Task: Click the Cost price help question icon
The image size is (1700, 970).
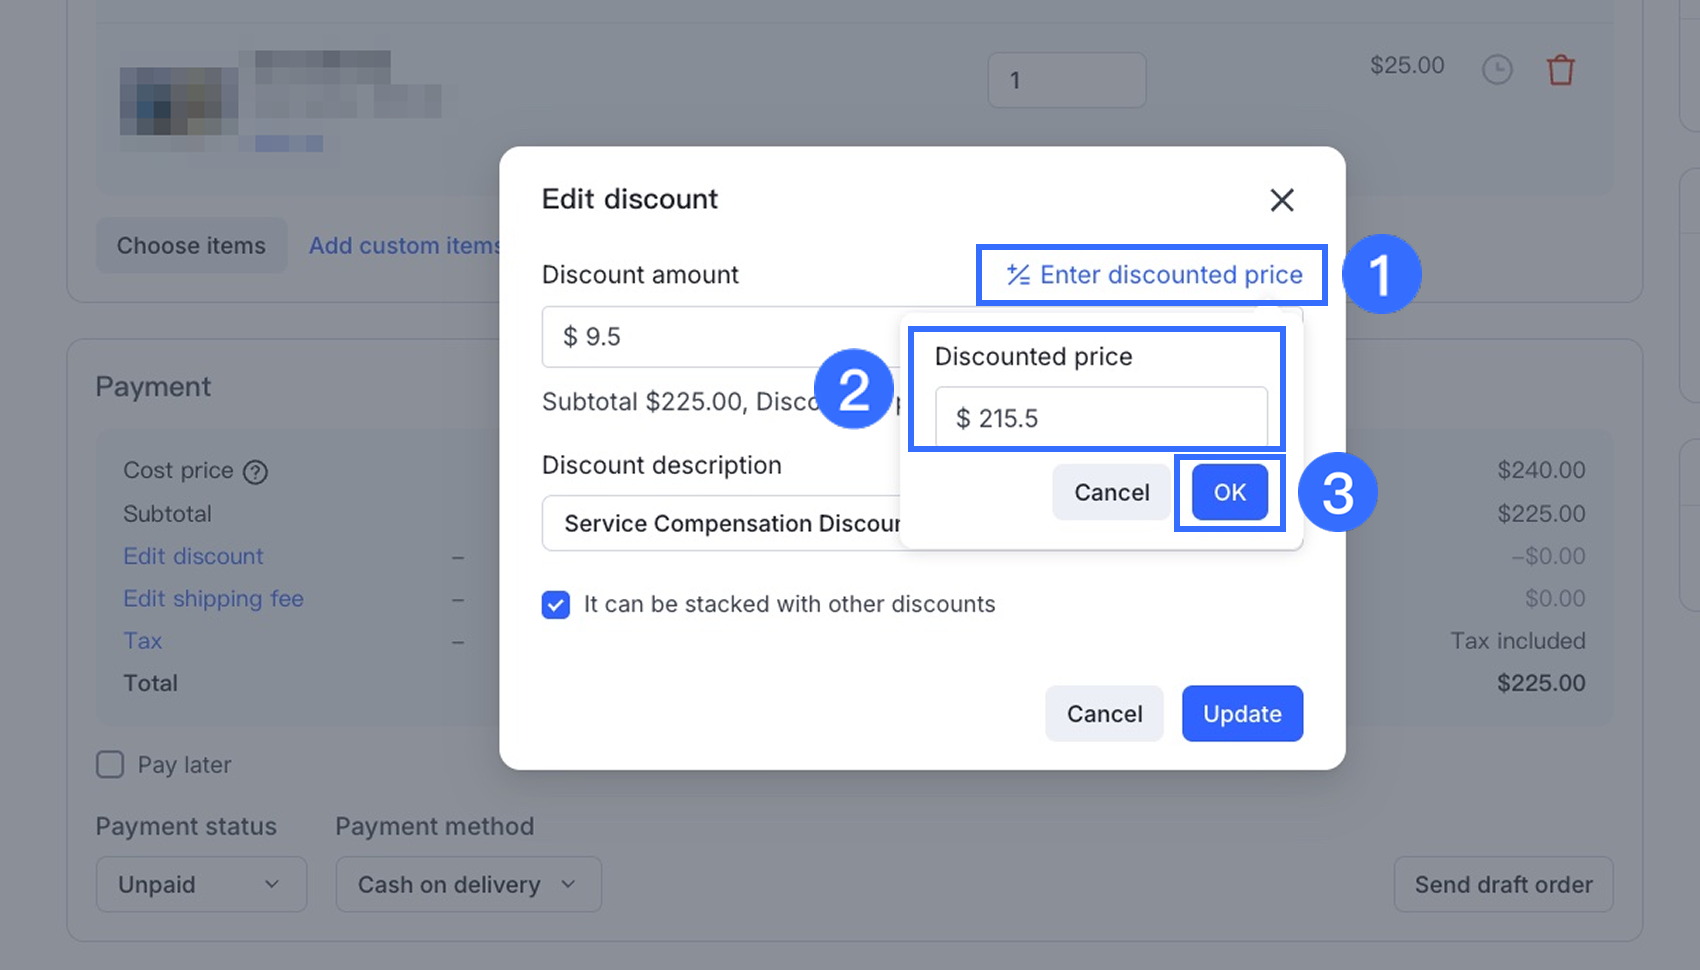Action: (x=256, y=472)
